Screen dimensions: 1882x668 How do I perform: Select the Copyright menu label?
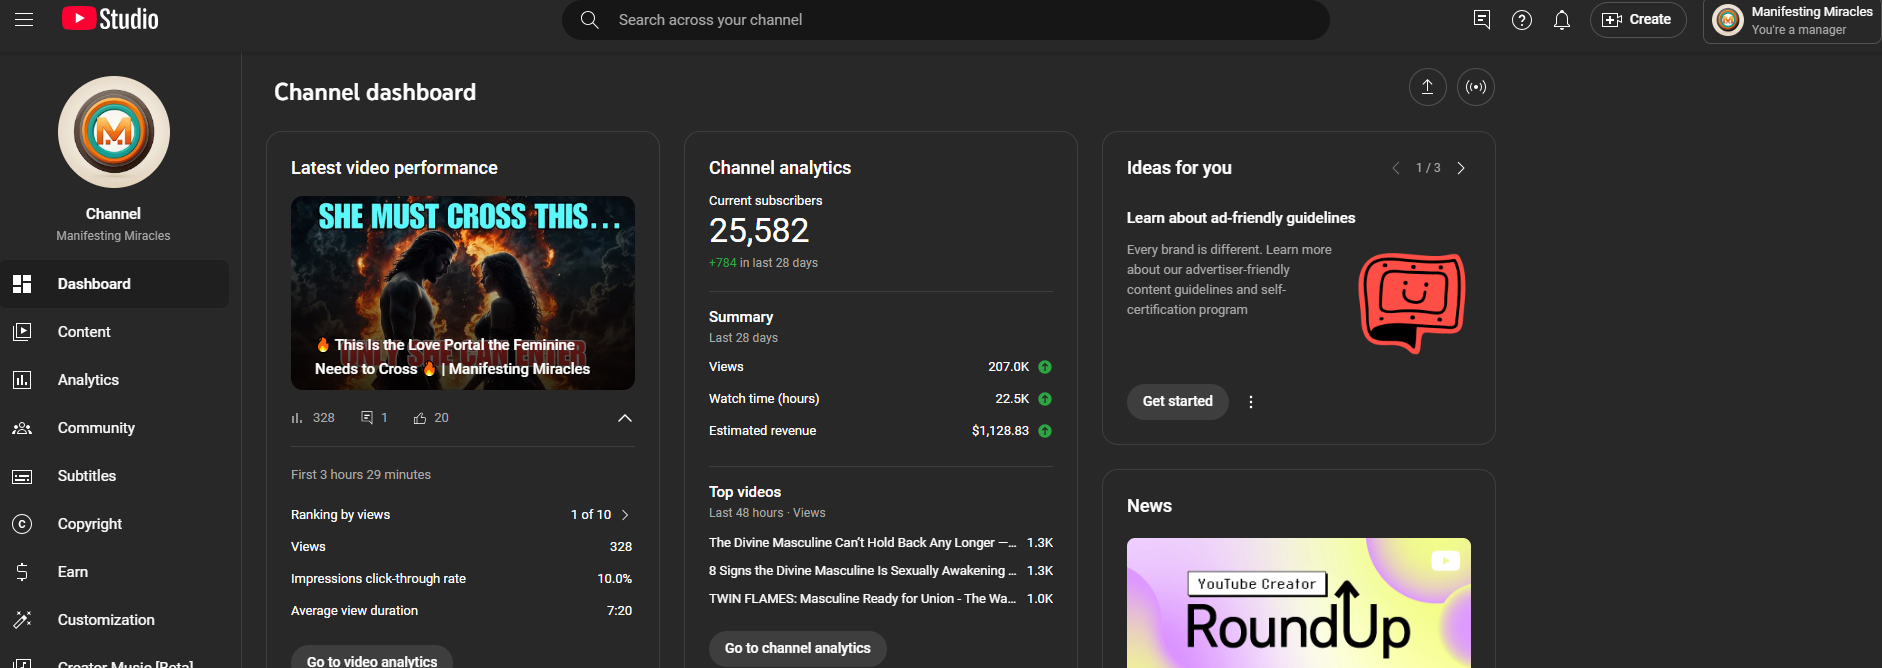point(90,524)
